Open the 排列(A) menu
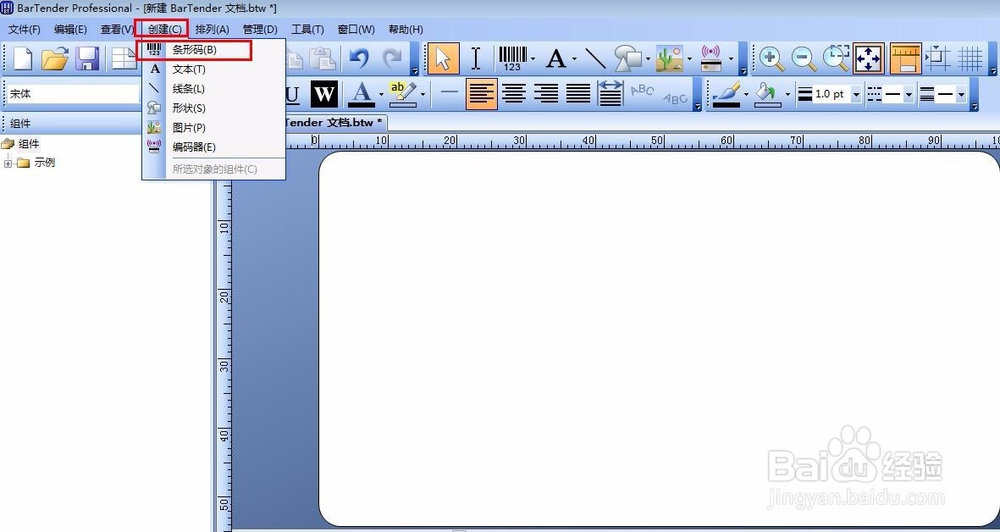 pos(212,29)
